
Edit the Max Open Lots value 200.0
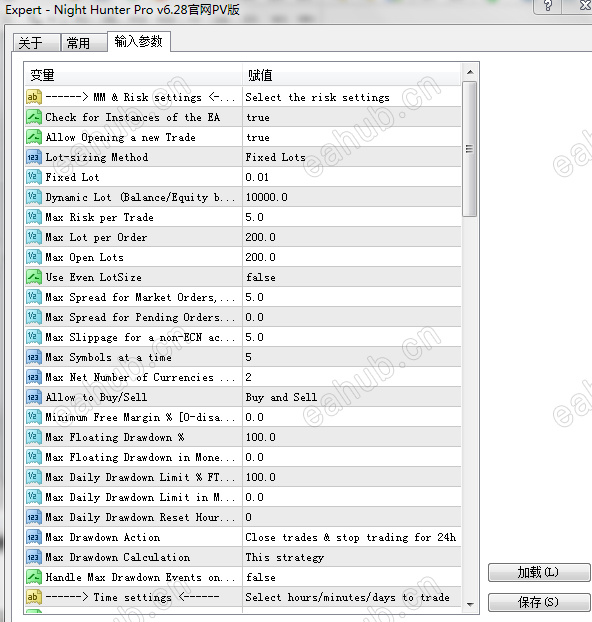click(352, 257)
